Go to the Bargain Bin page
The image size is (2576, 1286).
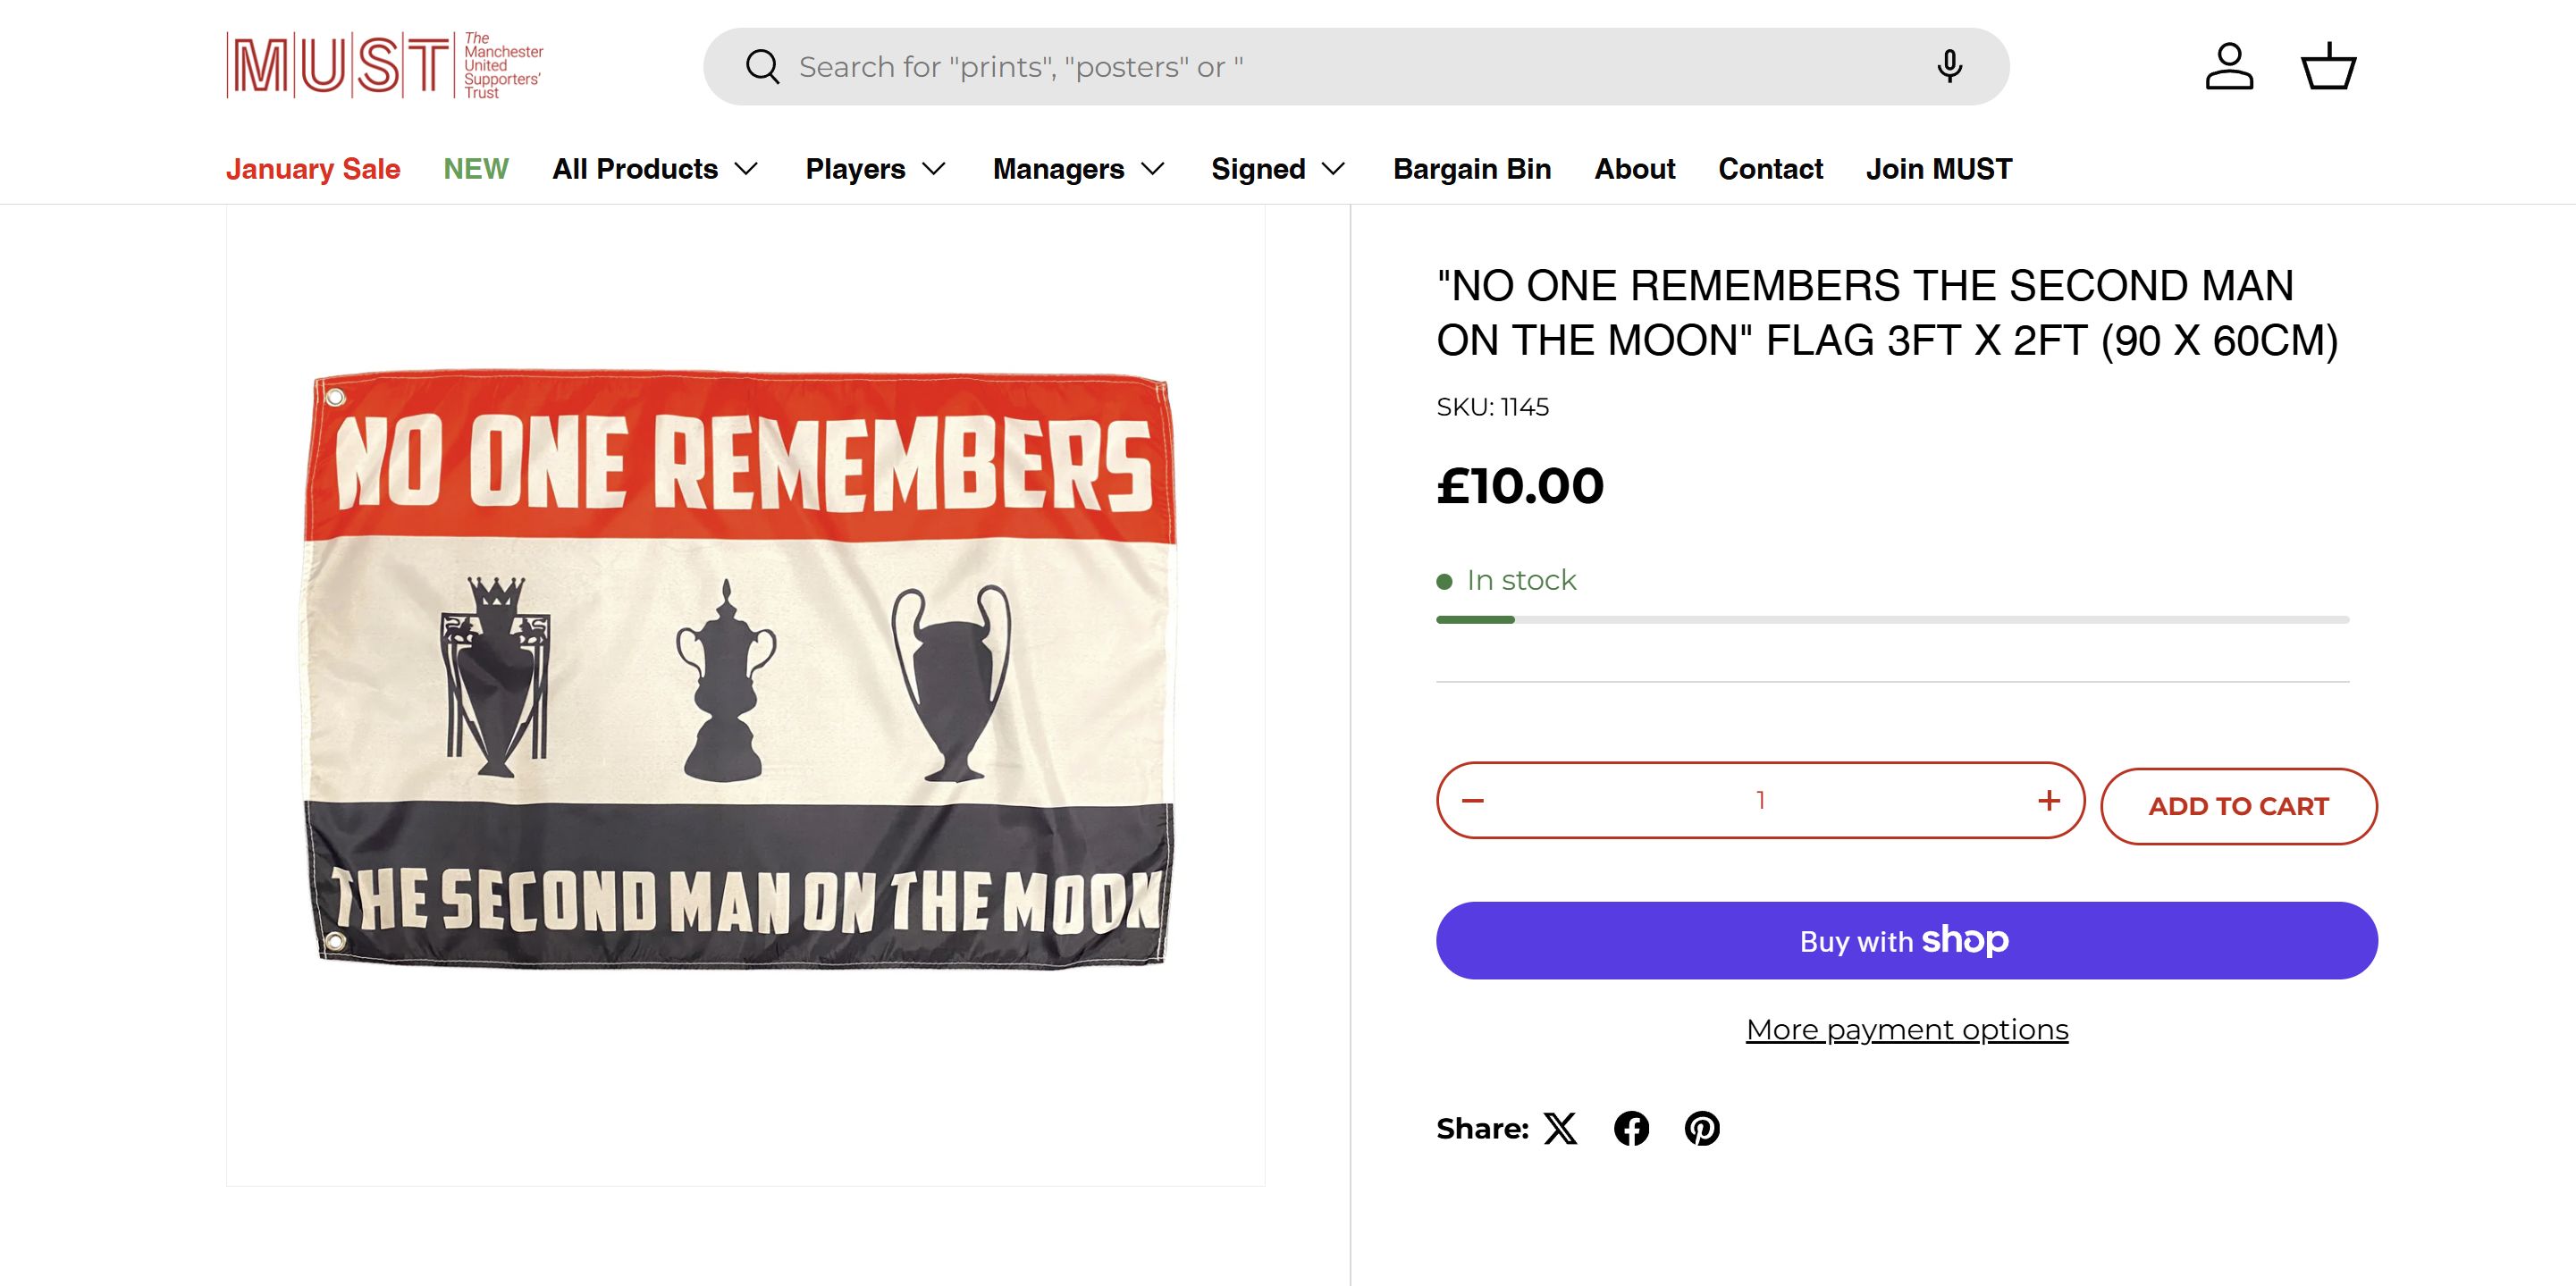pos(1472,169)
